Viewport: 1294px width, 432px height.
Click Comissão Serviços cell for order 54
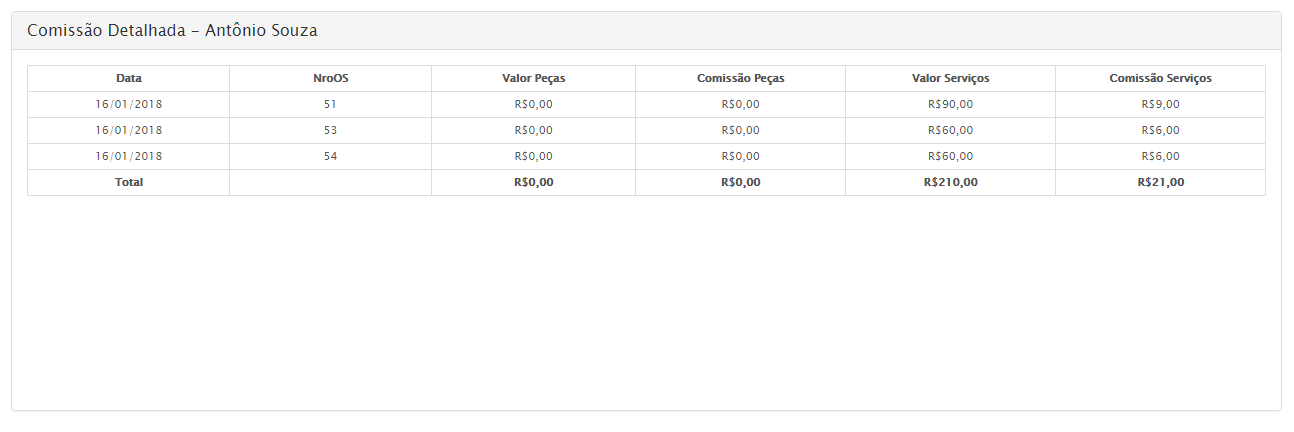point(1160,156)
